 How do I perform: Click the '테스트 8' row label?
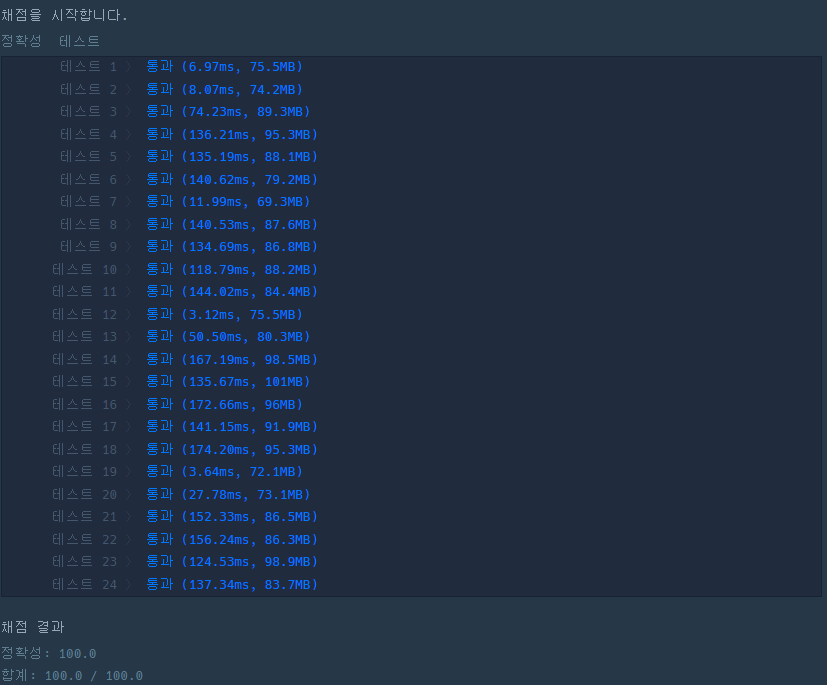pyautogui.click(x=88, y=224)
